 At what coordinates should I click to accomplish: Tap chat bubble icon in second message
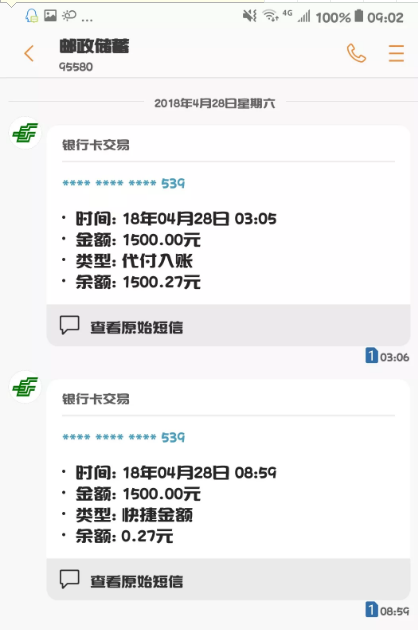point(70,579)
